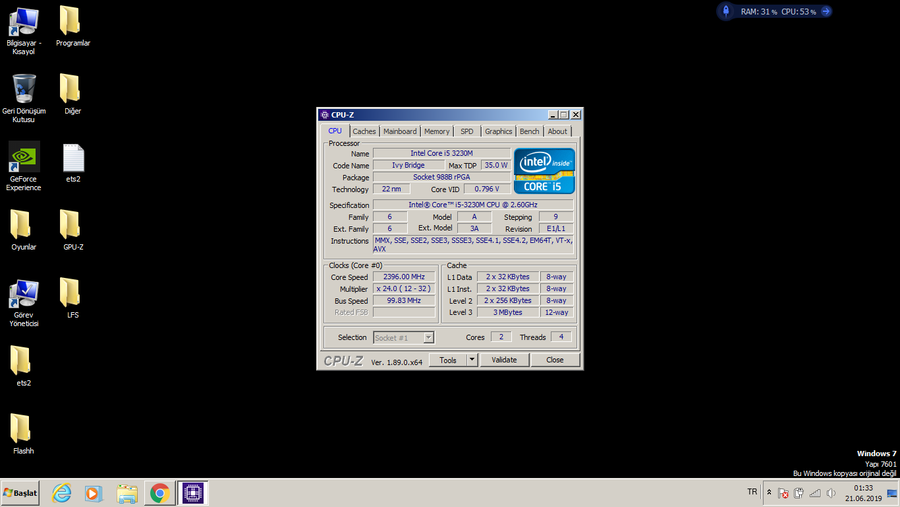This screenshot has width=900, height=507.
Task: Click the Package value Socket 988B rPGA
Action: coord(441,177)
